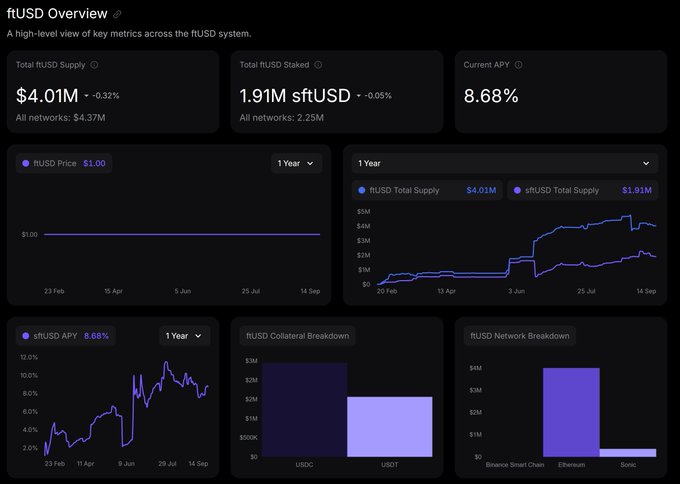Open info icon next to Total ftUSD Staked
This screenshot has height=484, width=680.
pos(318,65)
